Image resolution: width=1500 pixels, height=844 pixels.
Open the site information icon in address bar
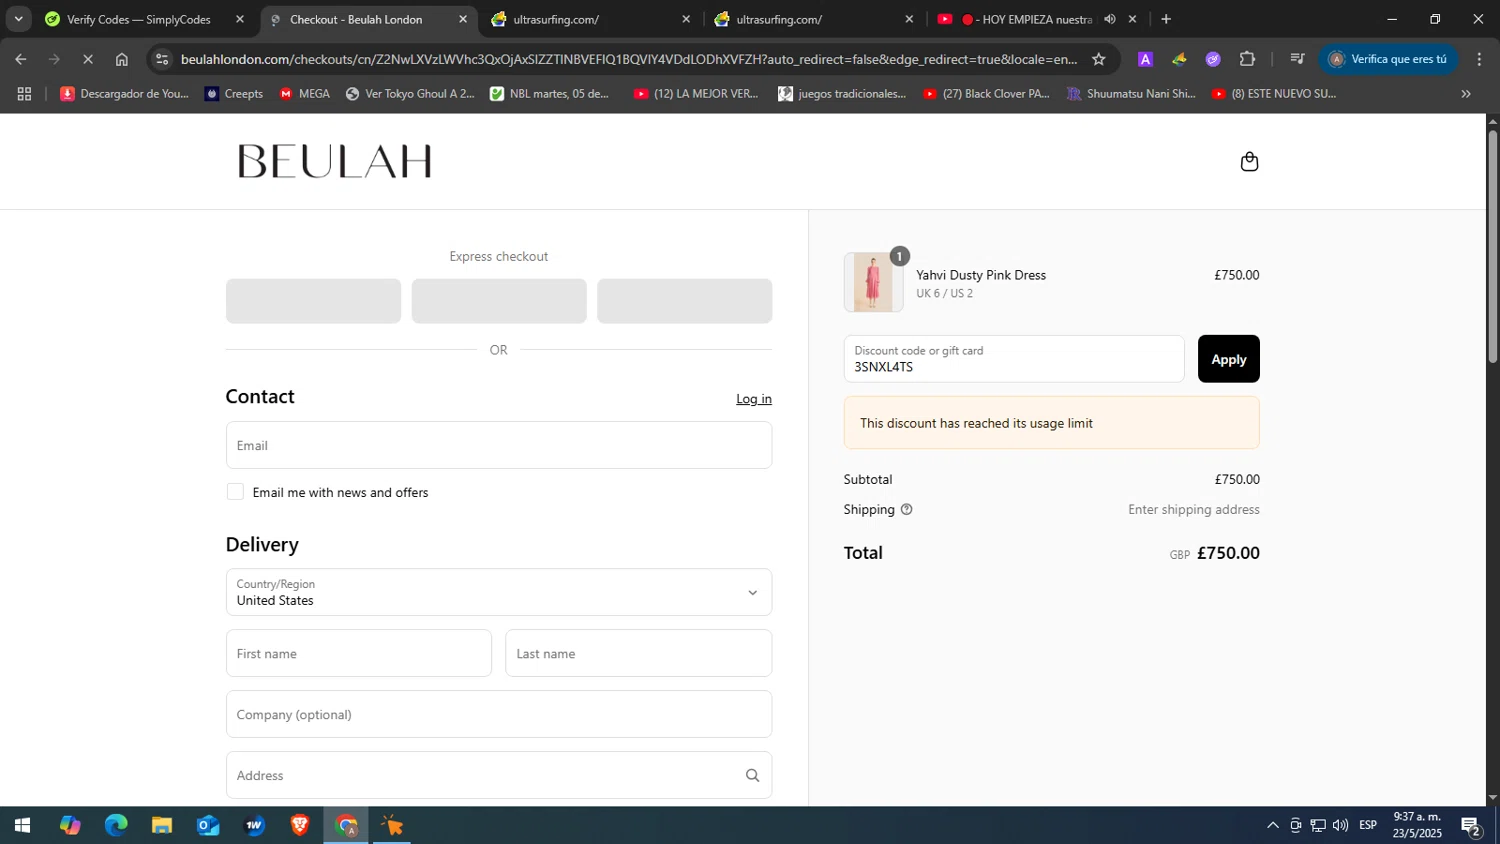coord(163,59)
